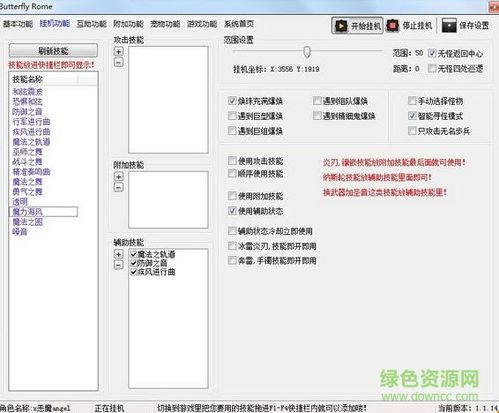Enable 只攻击无名步兵 checkbox
This screenshot has height=413, width=499.
point(412,131)
